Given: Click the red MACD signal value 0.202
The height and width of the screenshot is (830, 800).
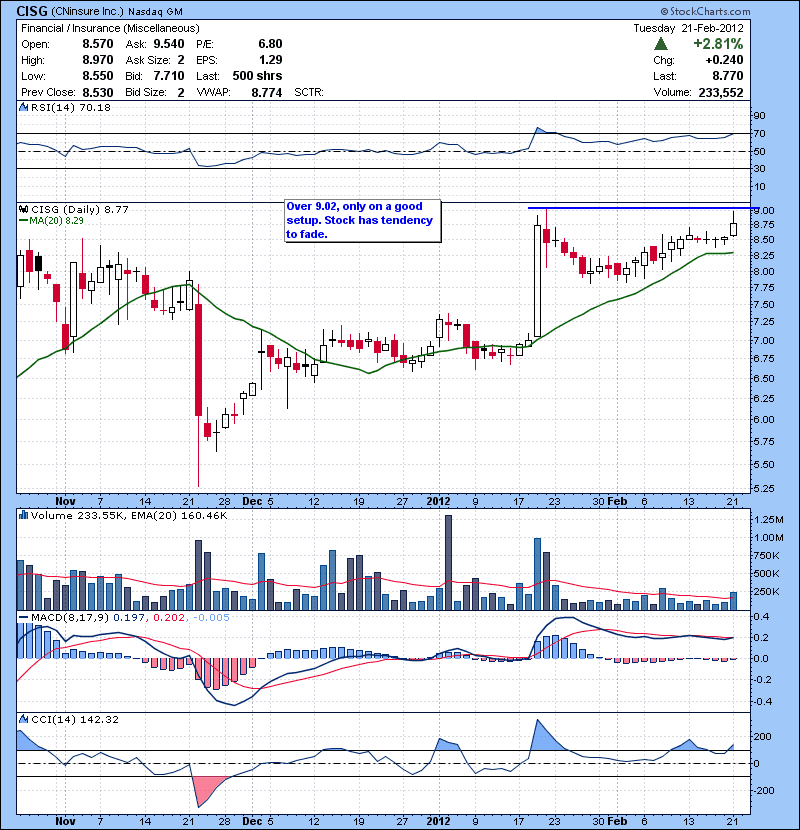Looking at the screenshot, I should pyautogui.click(x=169, y=618).
